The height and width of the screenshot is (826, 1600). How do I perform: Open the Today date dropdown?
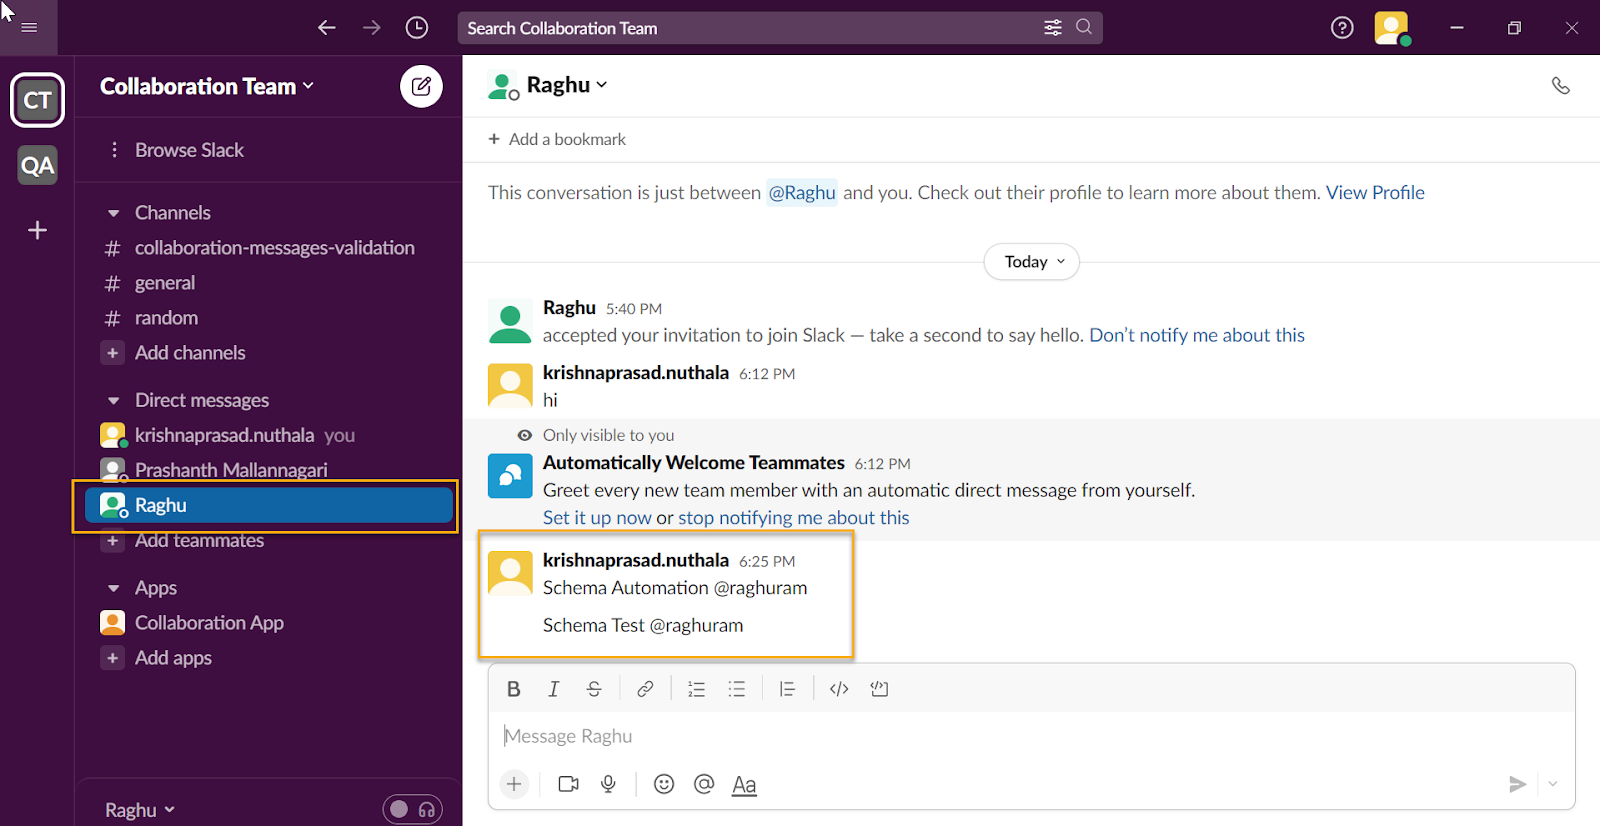coord(1032,262)
